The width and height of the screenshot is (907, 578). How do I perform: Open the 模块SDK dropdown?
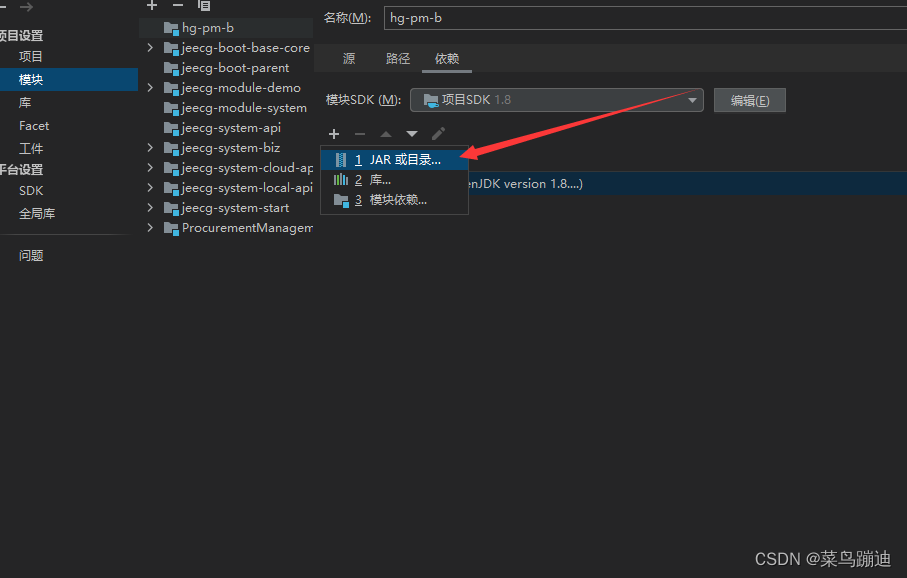coord(556,100)
